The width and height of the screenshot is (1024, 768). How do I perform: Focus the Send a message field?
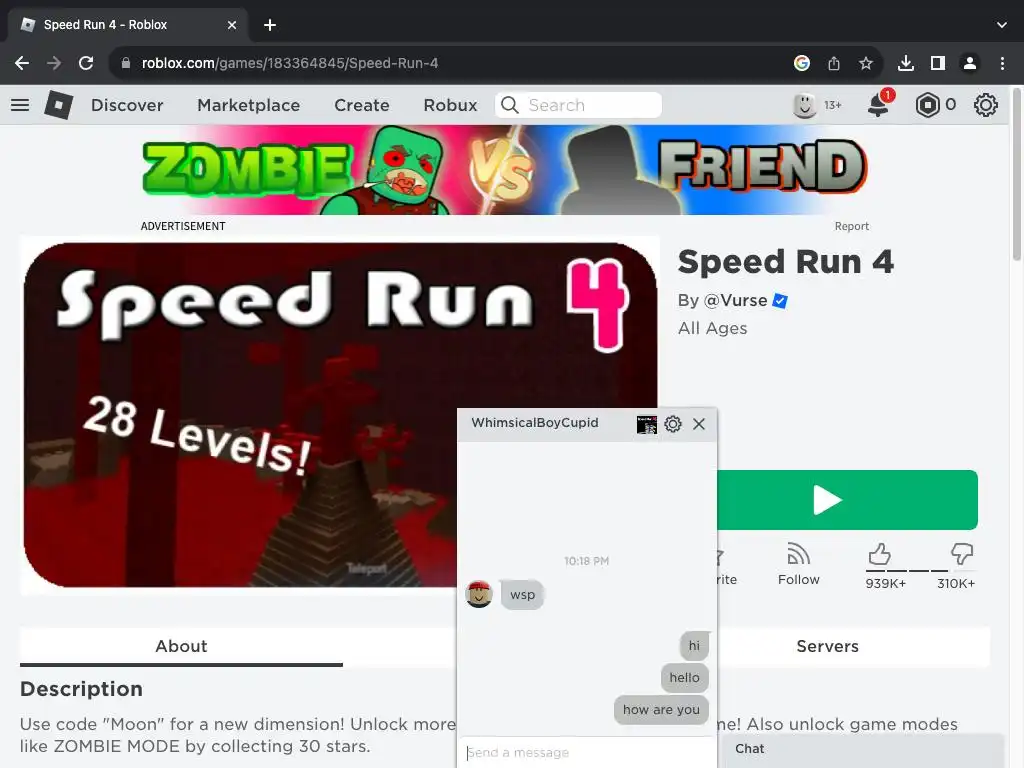(x=586, y=752)
